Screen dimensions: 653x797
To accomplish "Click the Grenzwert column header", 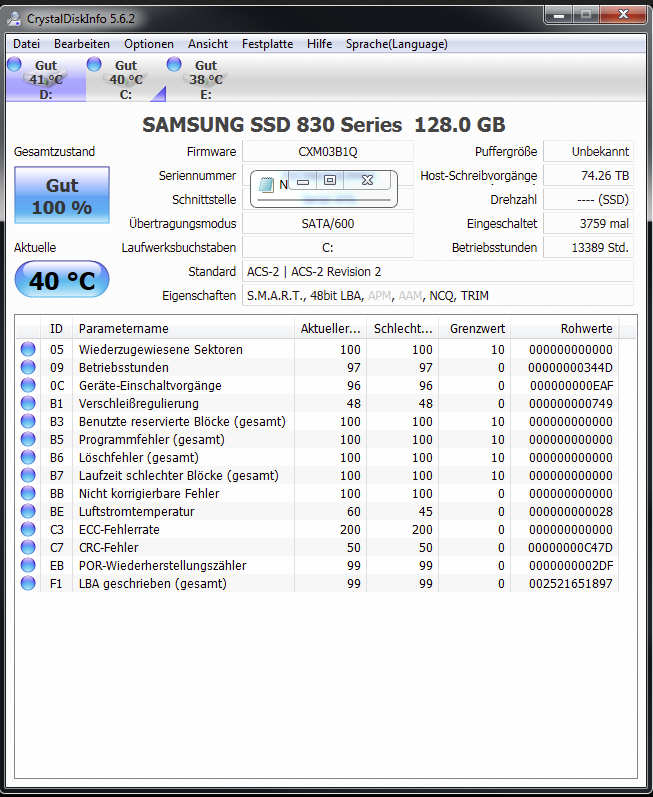I will [x=475, y=328].
